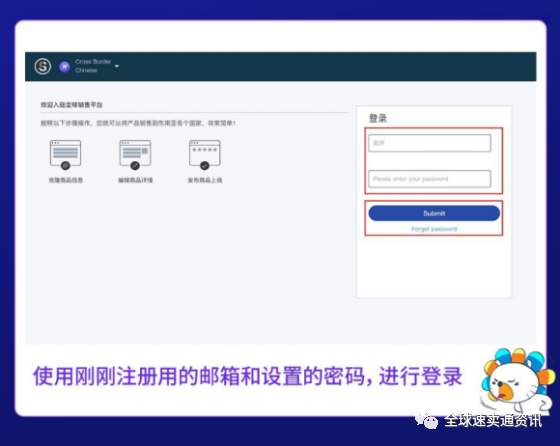
Task: Click the Cross Border Chinese label text
Action: [x=93, y=66]
